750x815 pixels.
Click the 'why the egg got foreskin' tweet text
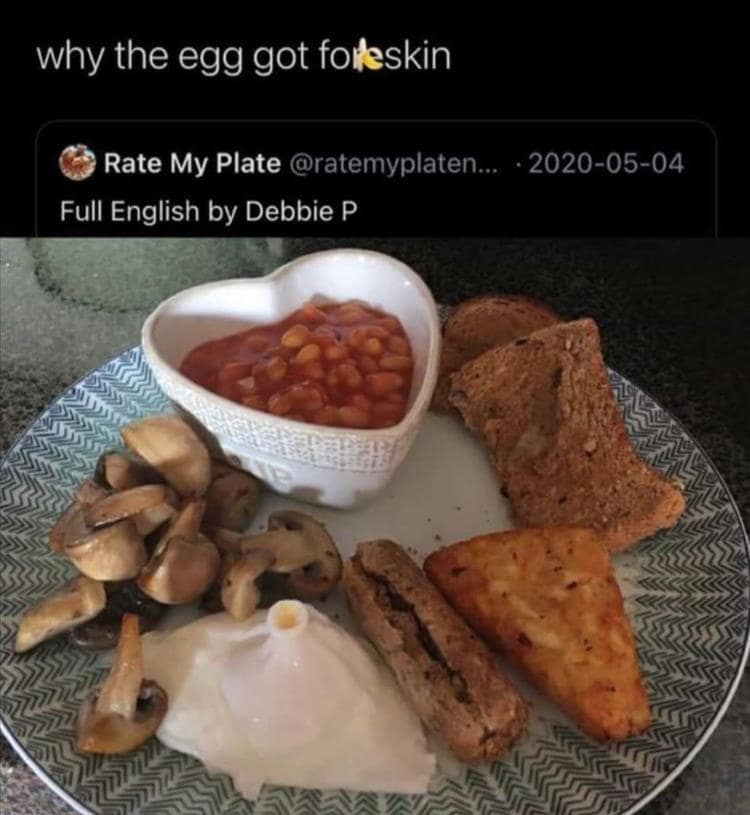point(244,58)
